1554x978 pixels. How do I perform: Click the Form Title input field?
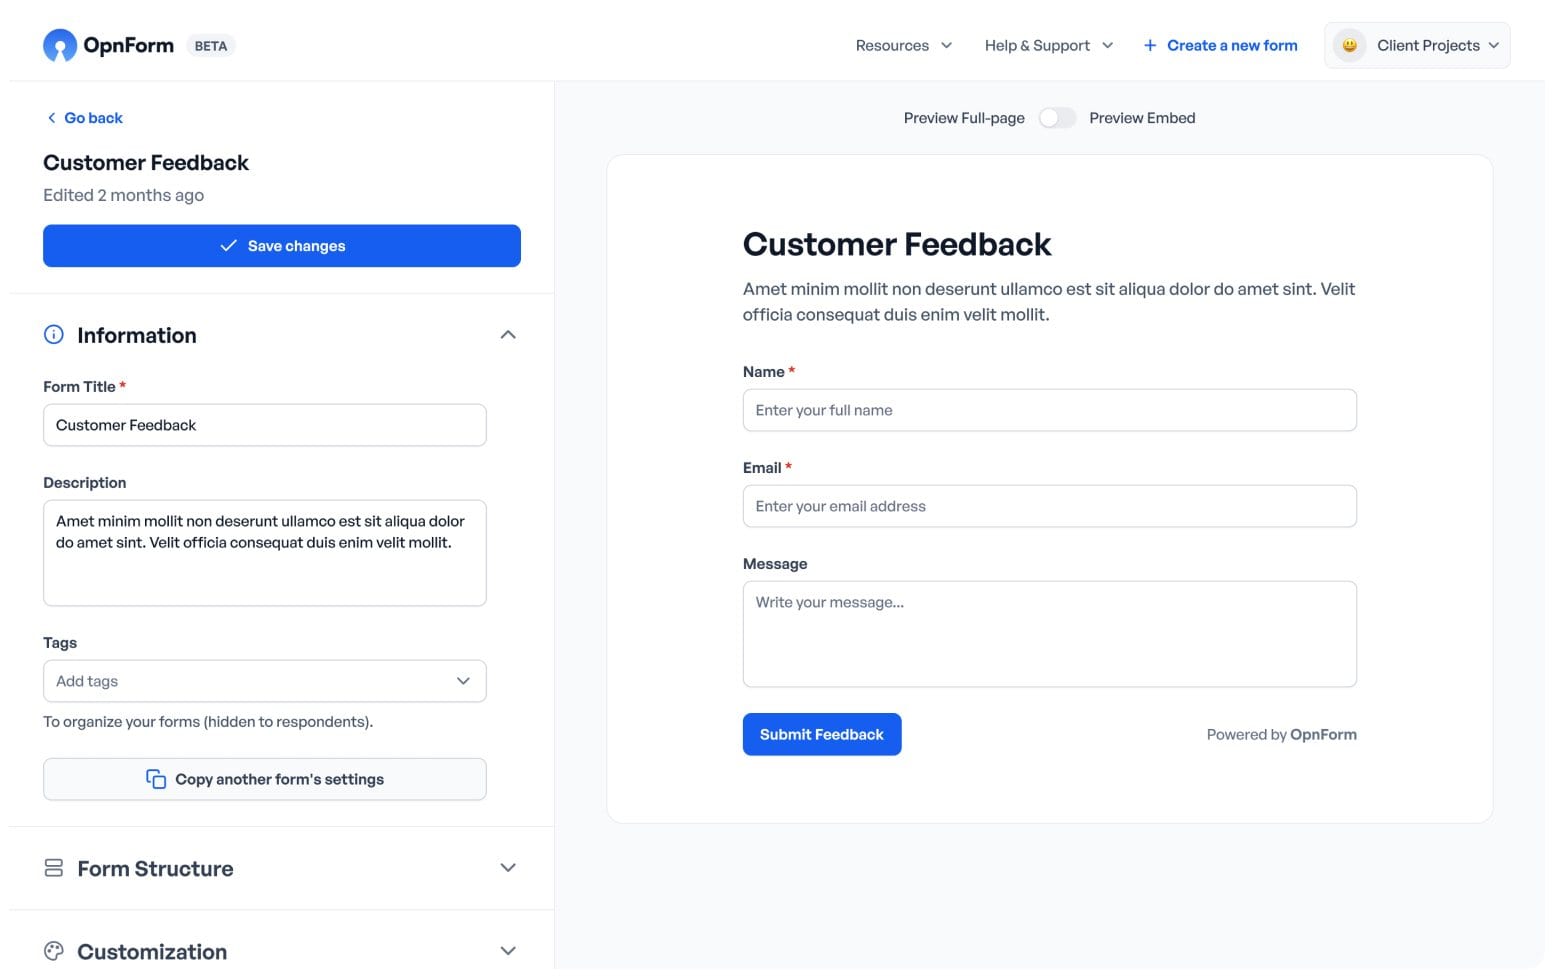264,425
